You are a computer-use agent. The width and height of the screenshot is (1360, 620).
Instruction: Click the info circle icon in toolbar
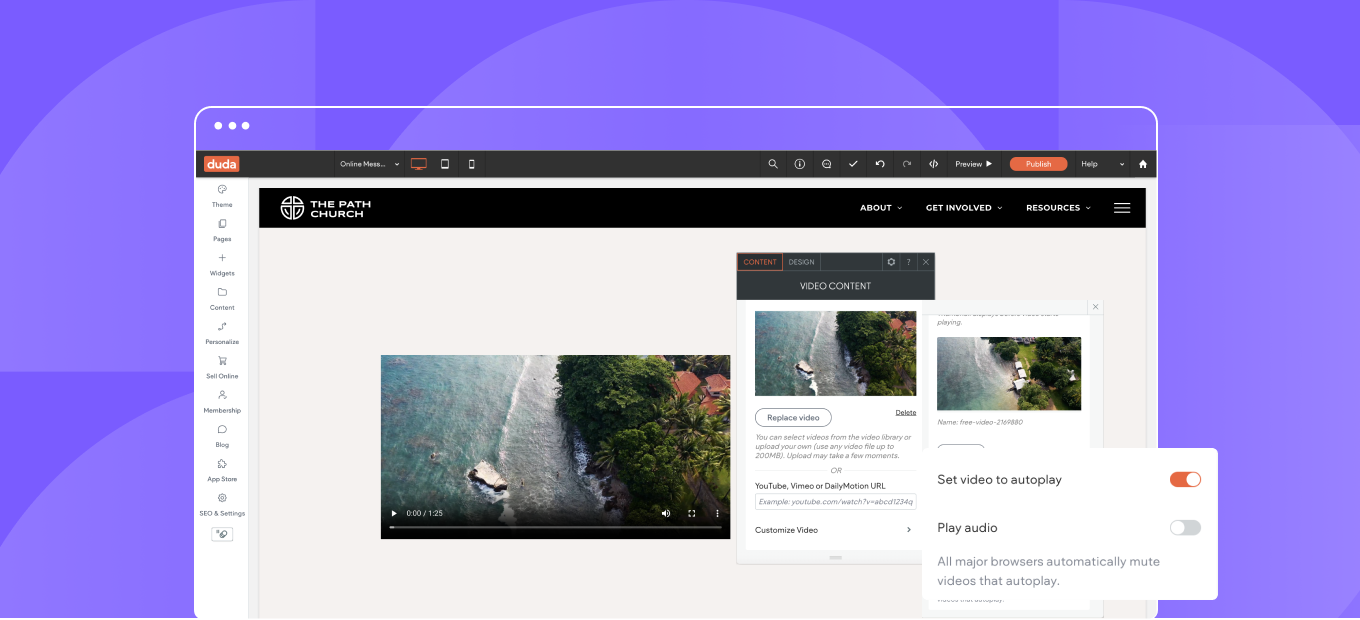800,164
